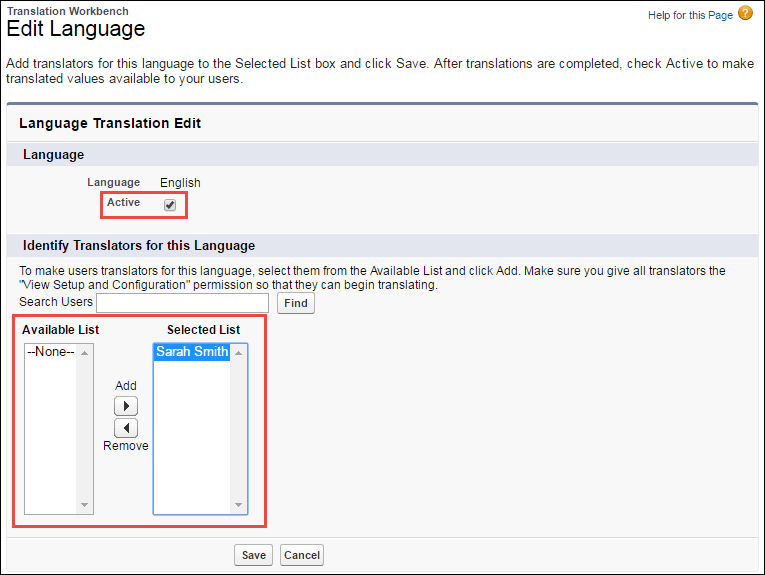Image resolution: width=765 pixels, height=575 pixels.
Task: Click the Find button
Action: tap(296, 303)
